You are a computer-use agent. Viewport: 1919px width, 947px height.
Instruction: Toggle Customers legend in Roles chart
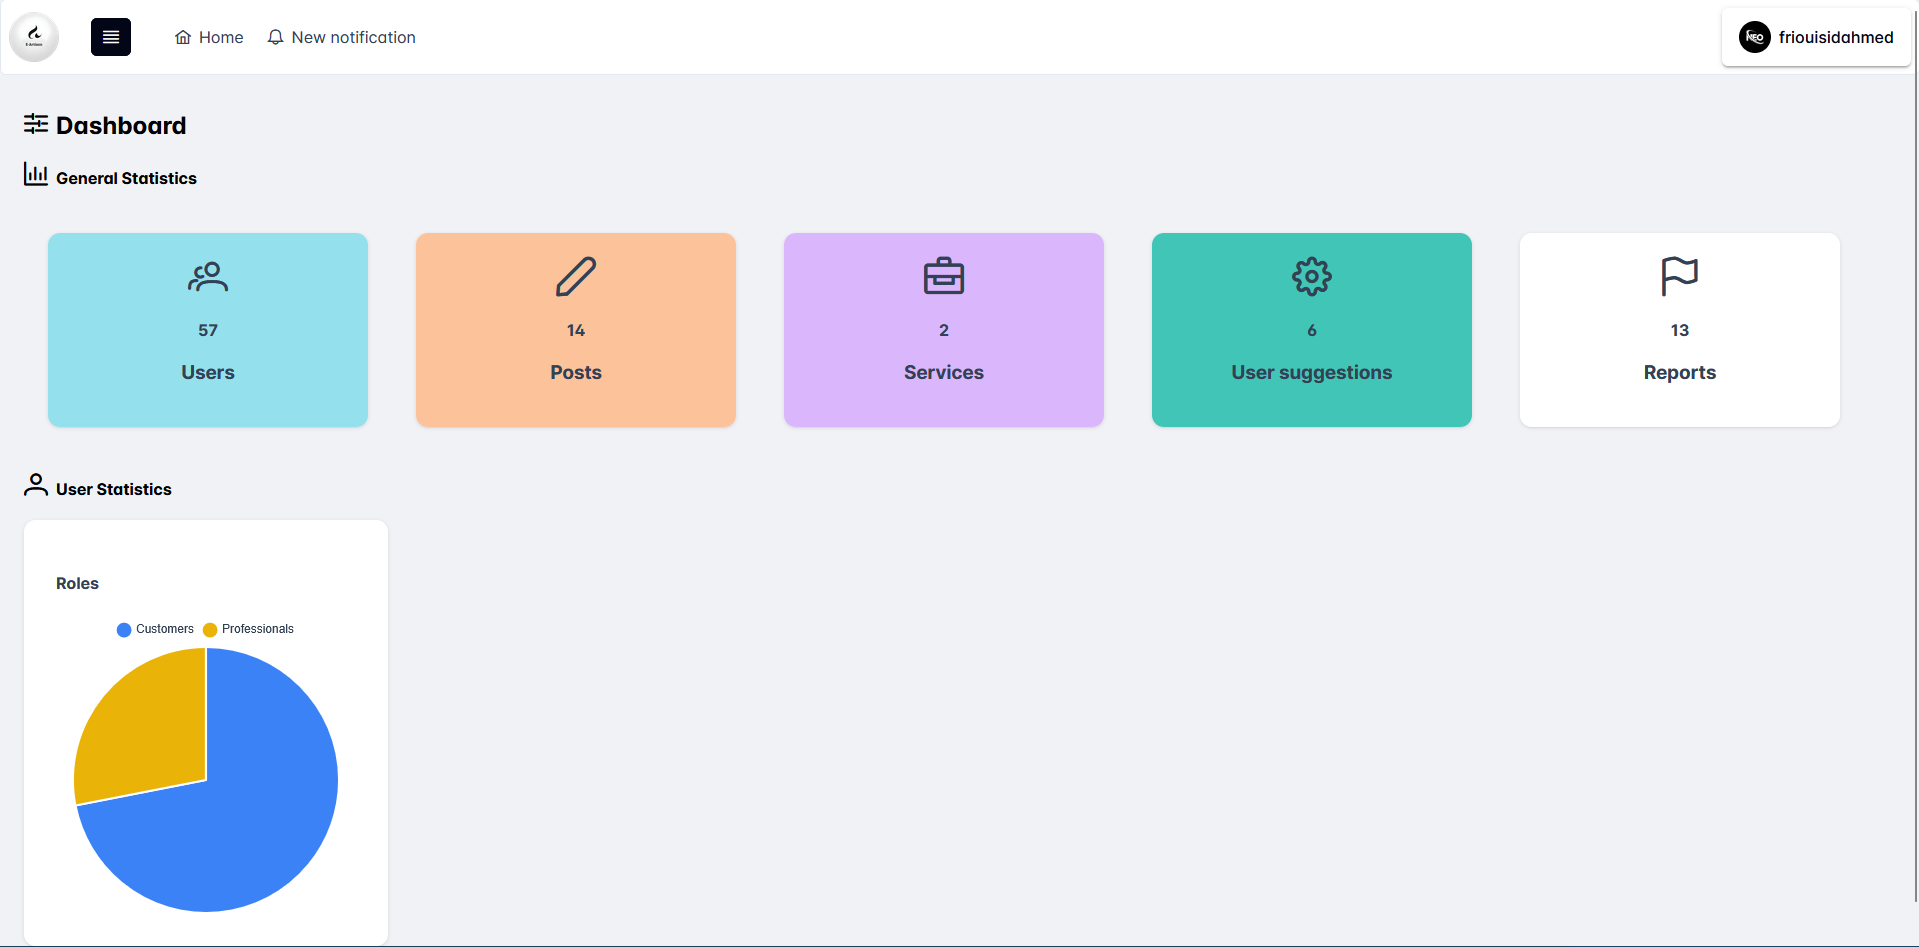pyautogui.click(x=155, y=629)
